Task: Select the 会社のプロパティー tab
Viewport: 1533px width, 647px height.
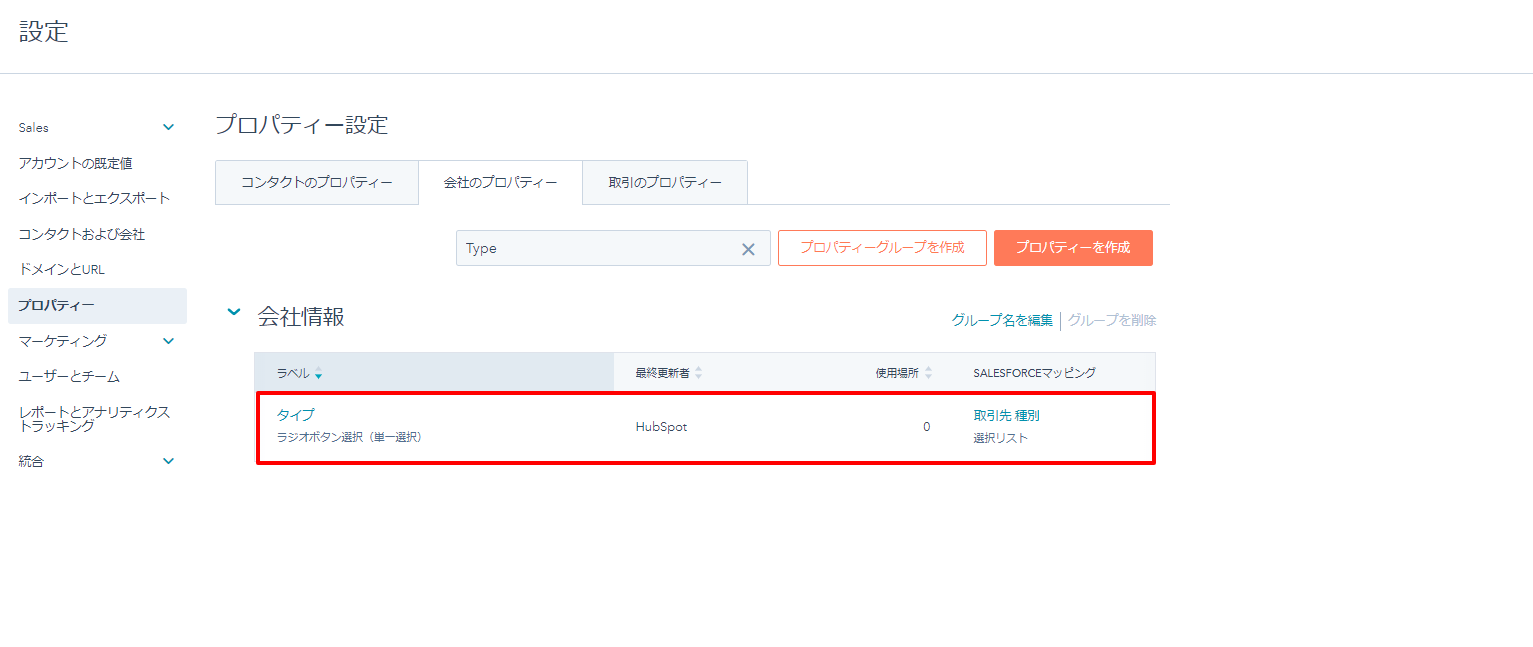Action: click(x=500, y=183)
